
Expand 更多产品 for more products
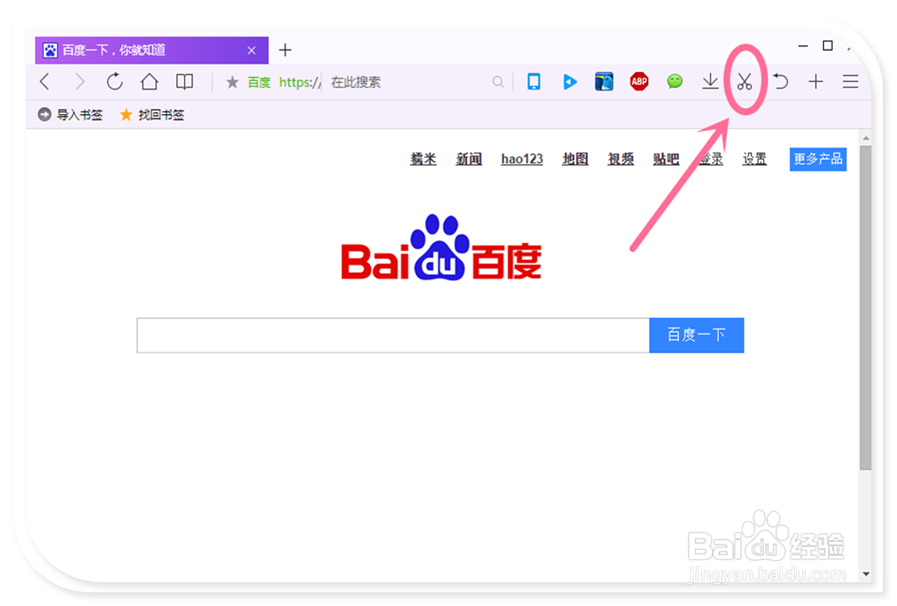coord(817,158)
